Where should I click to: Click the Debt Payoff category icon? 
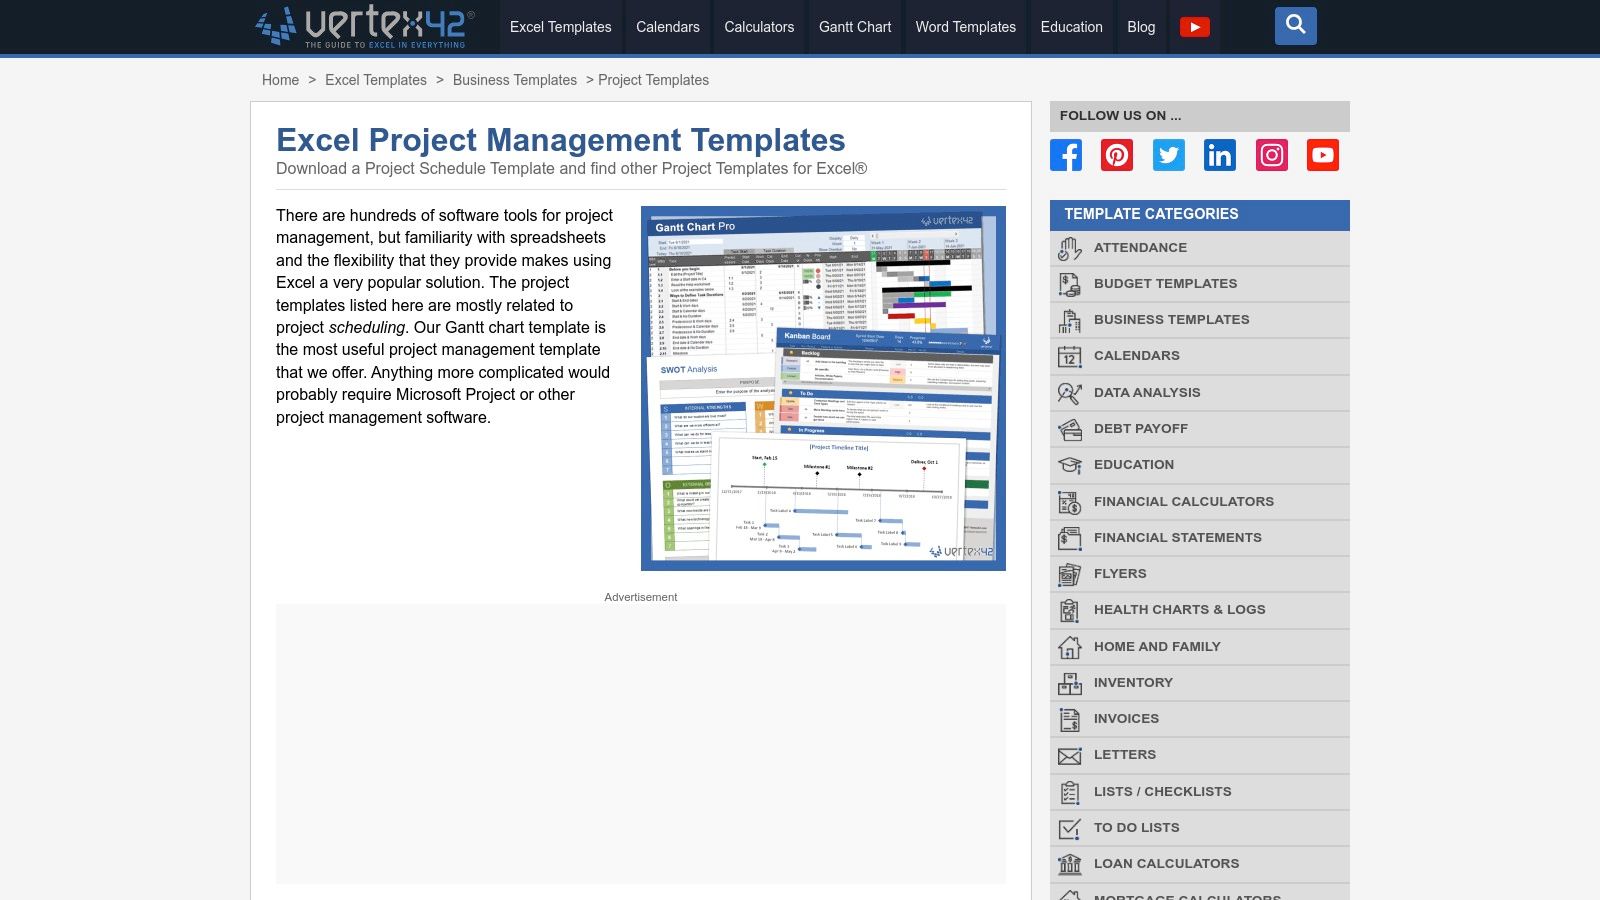(x=1070, y=429)
